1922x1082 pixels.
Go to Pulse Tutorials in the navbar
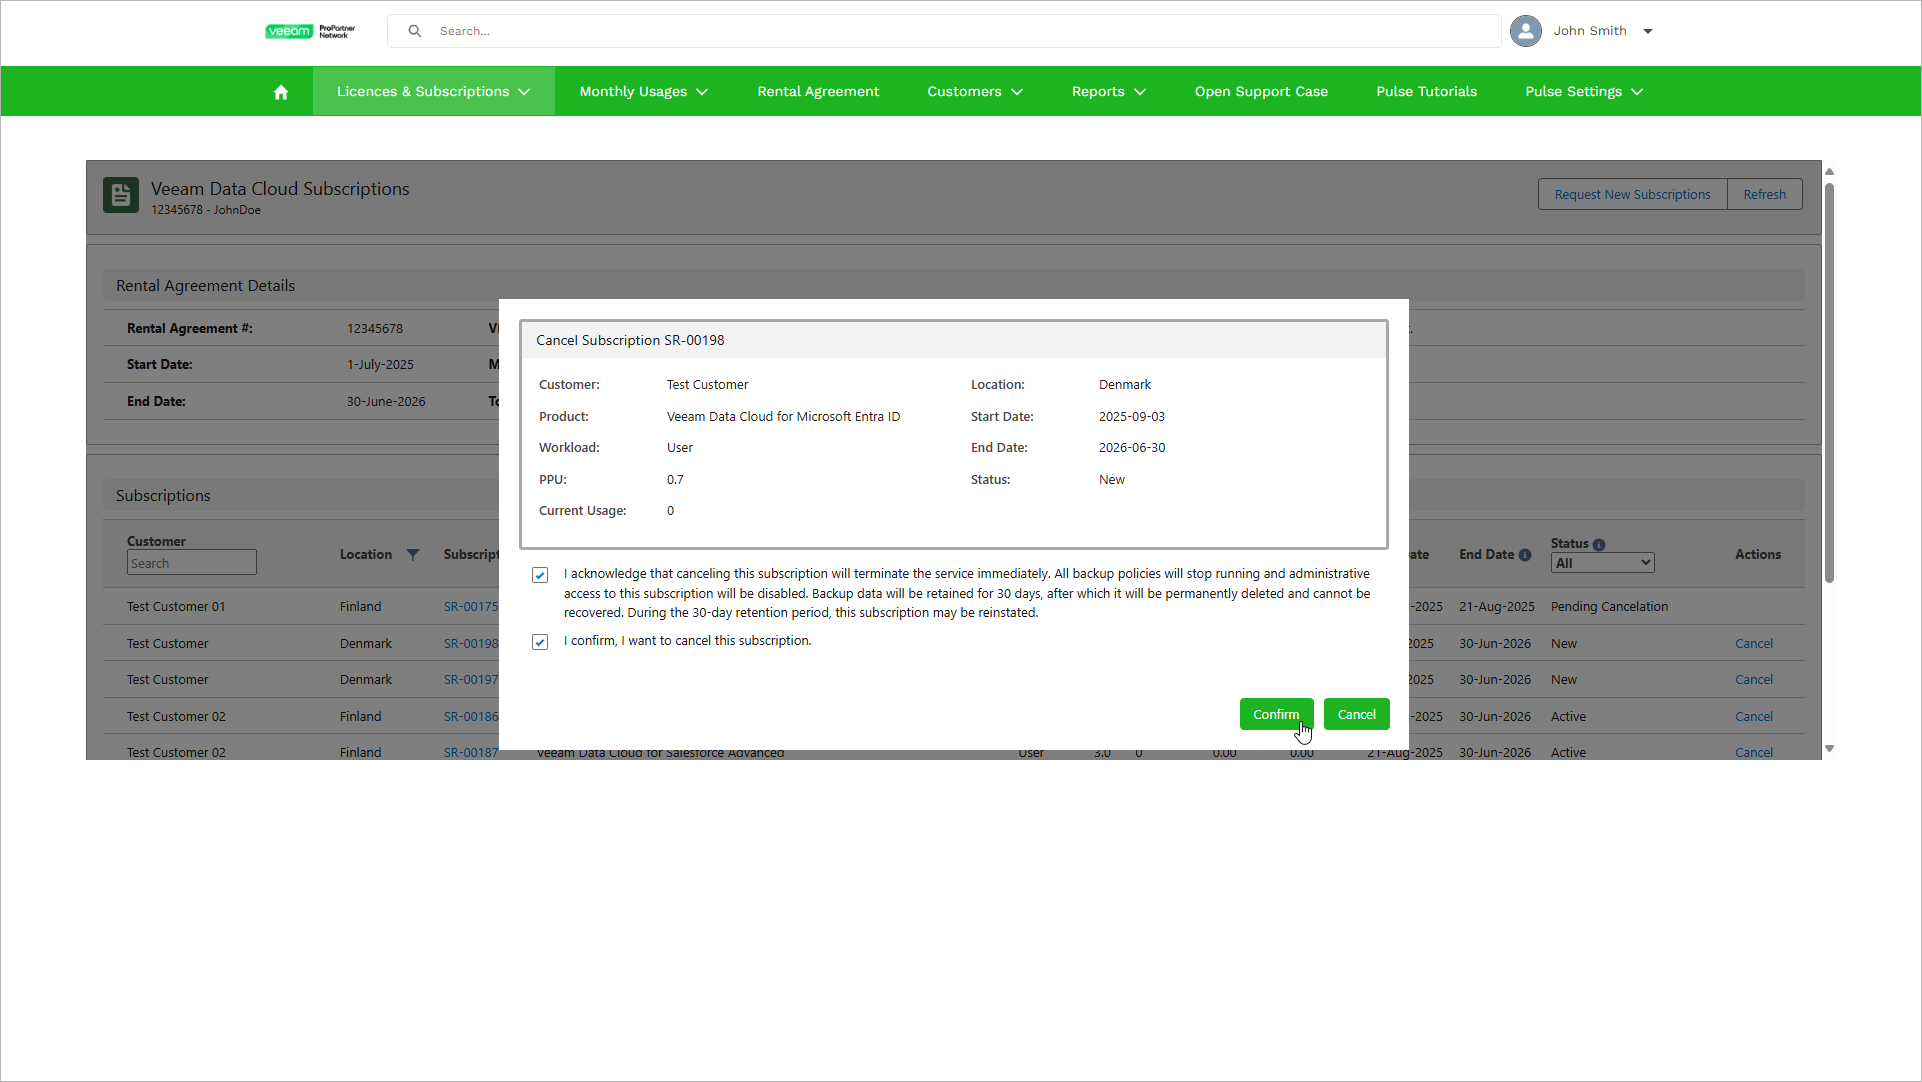point(1426,92)
